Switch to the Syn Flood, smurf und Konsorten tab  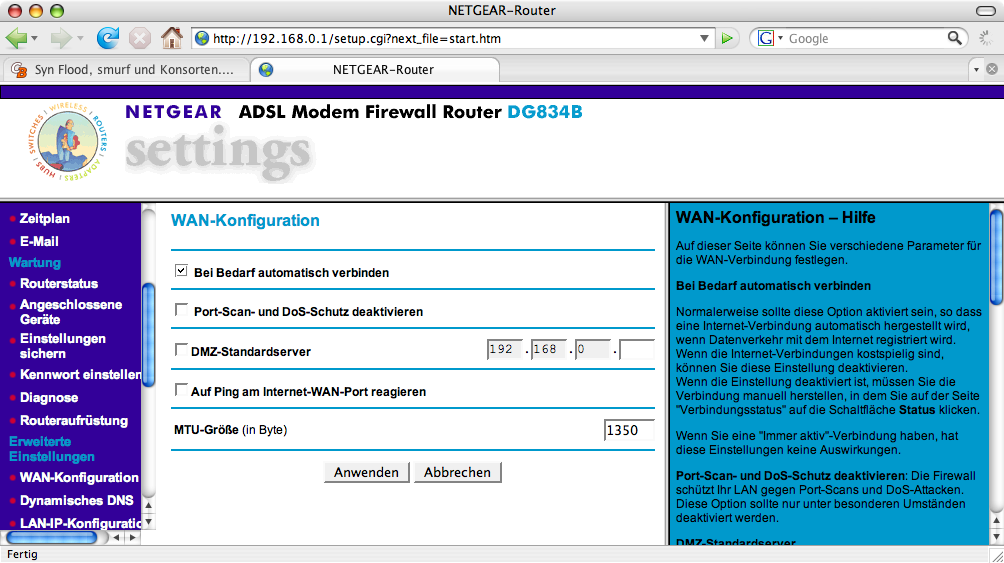[x=126, y=69]
